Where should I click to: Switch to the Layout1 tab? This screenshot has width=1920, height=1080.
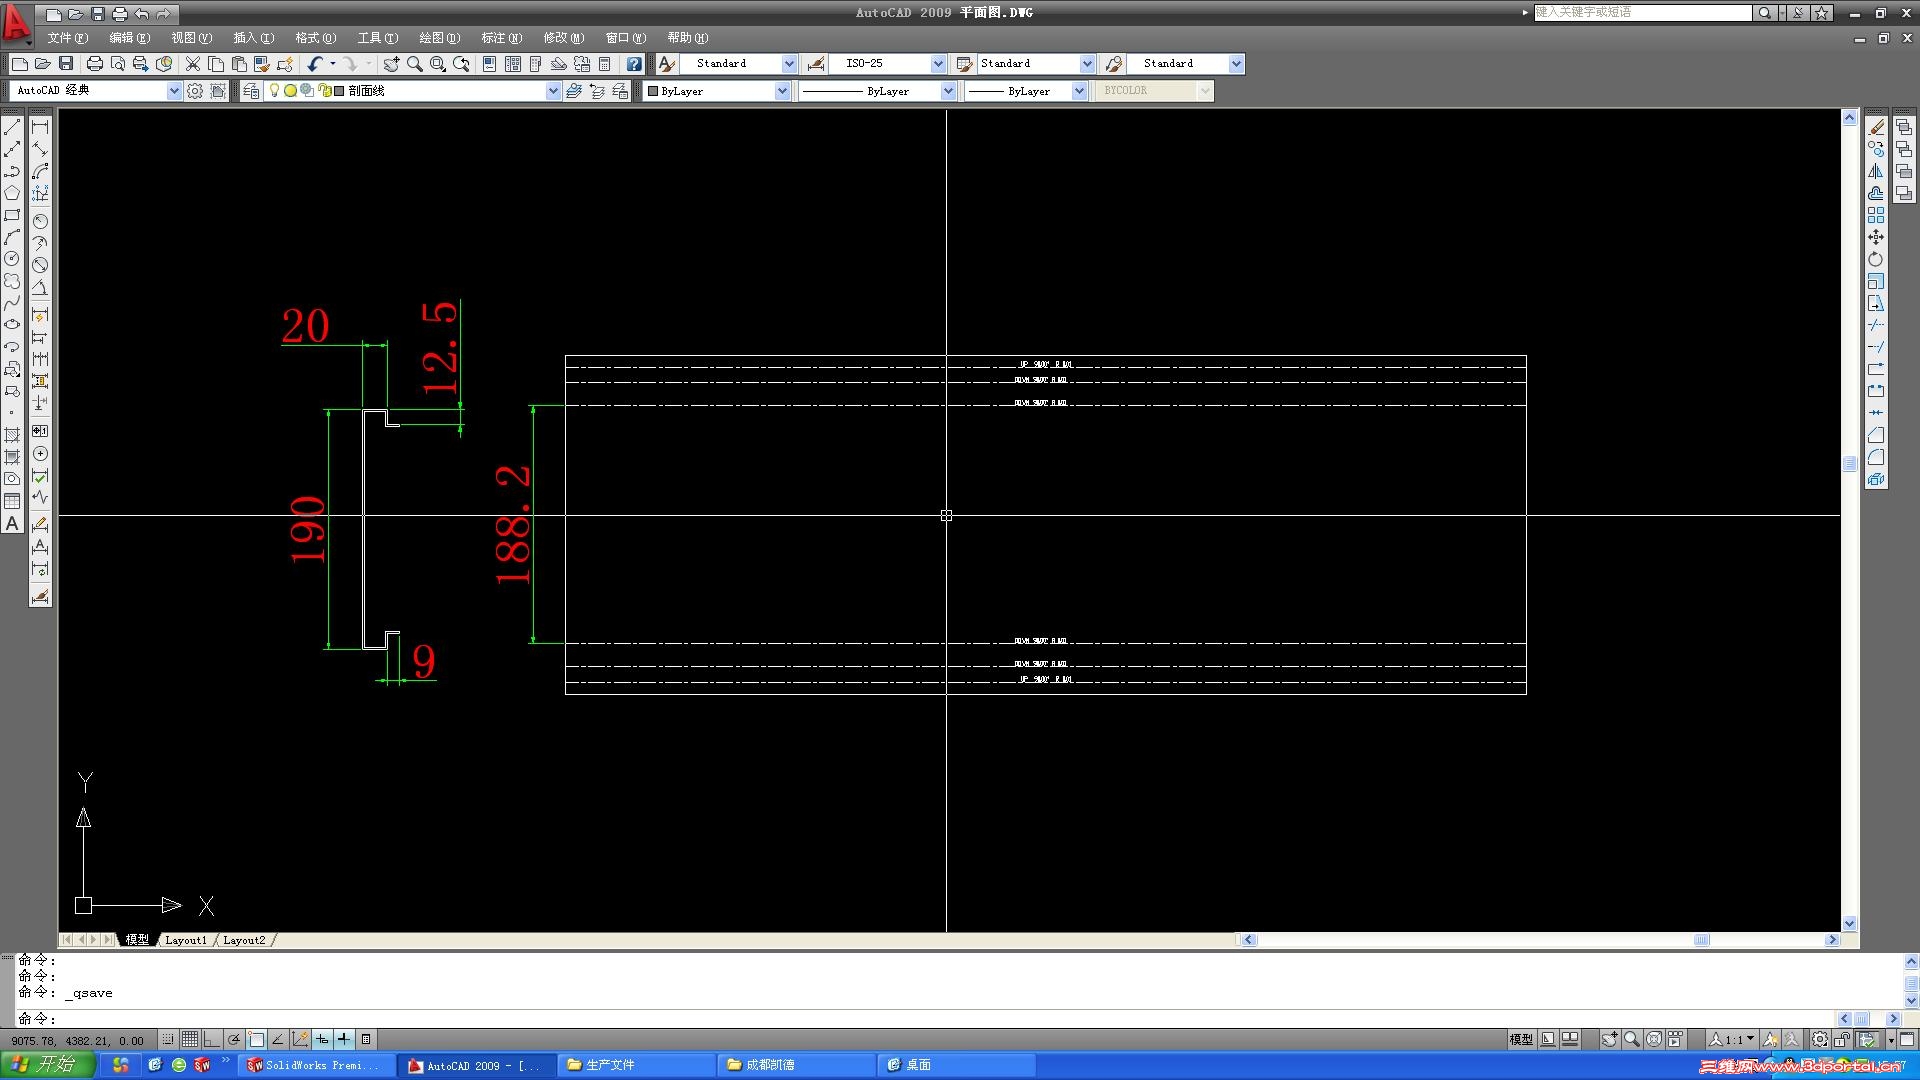(x=185, y=940)
